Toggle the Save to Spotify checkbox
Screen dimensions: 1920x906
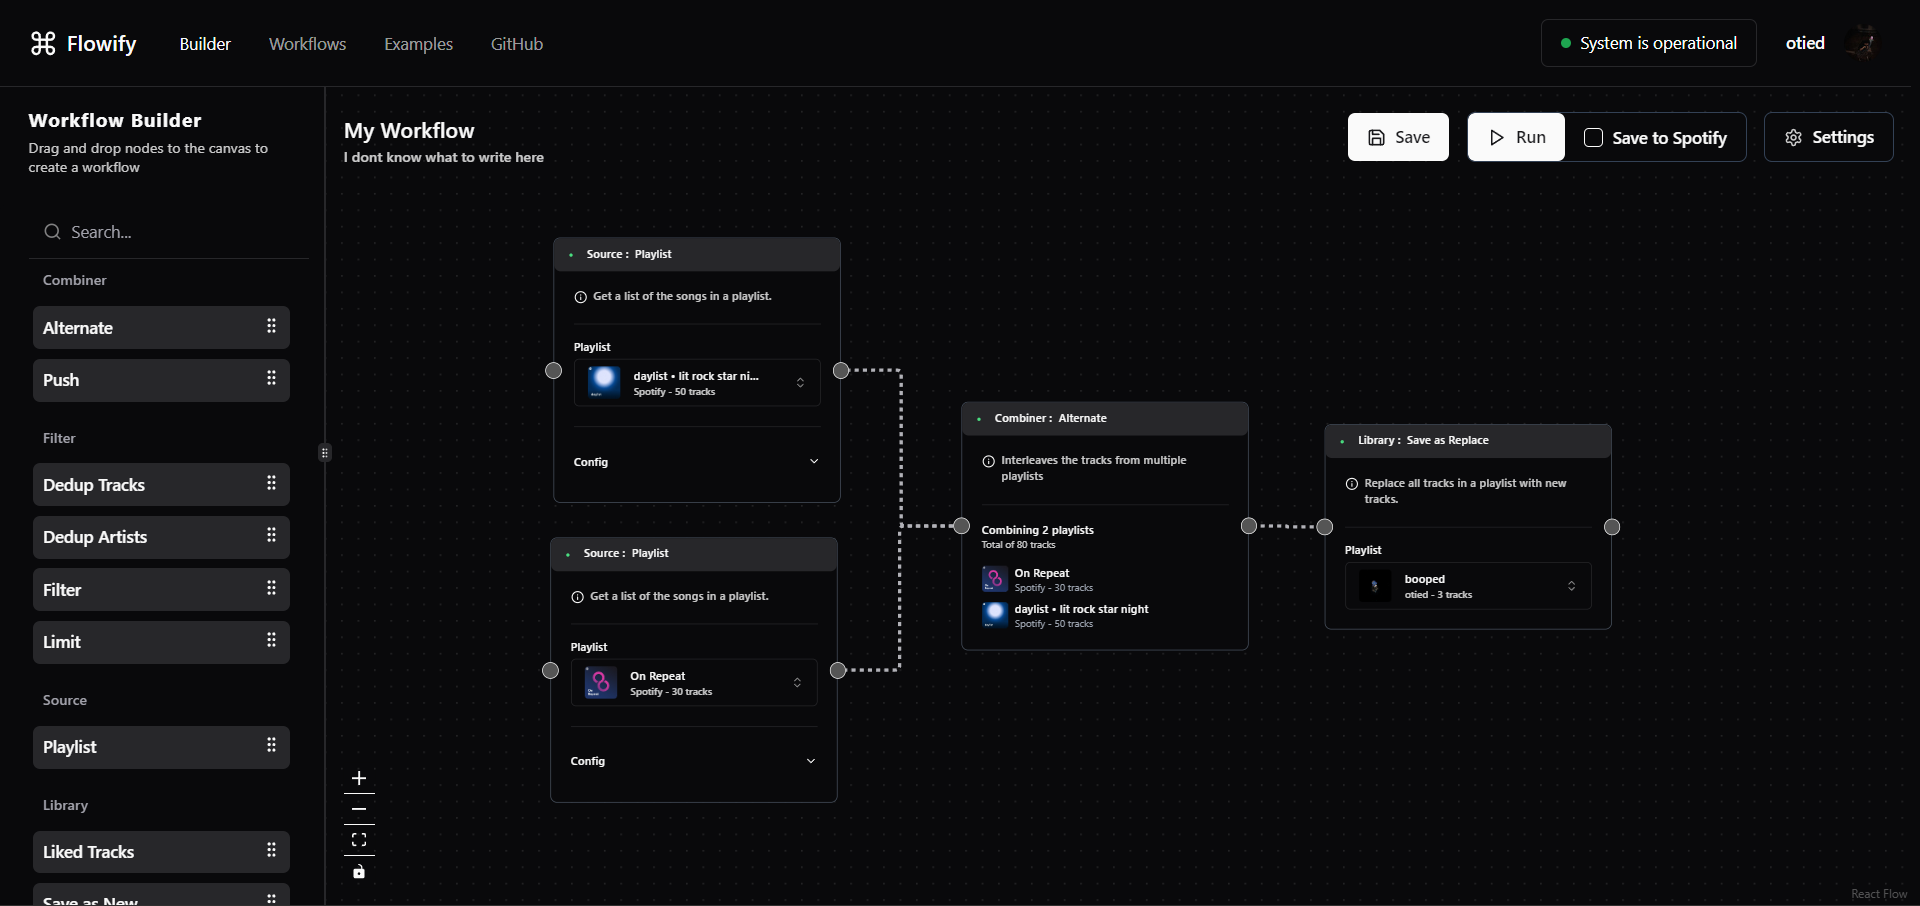pyautogui.click(x=1594, y=137)
